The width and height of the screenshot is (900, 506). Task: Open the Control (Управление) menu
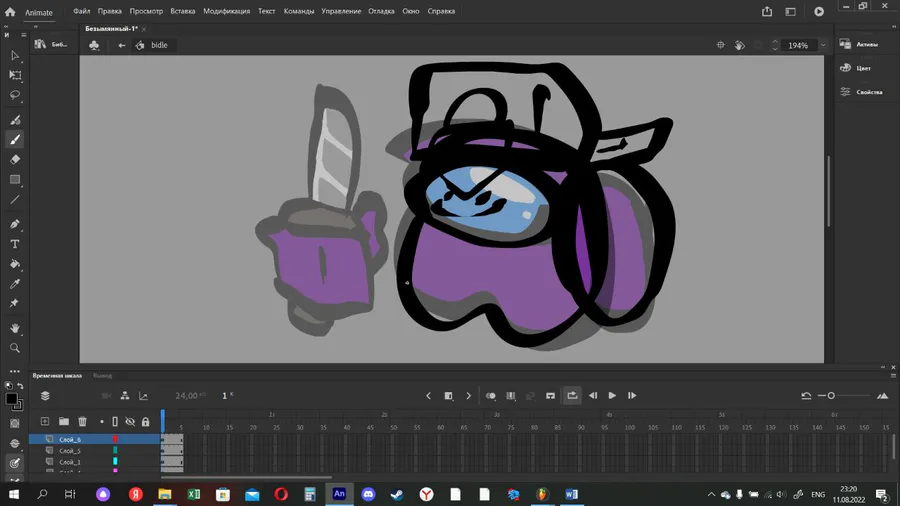click(341, 11)
